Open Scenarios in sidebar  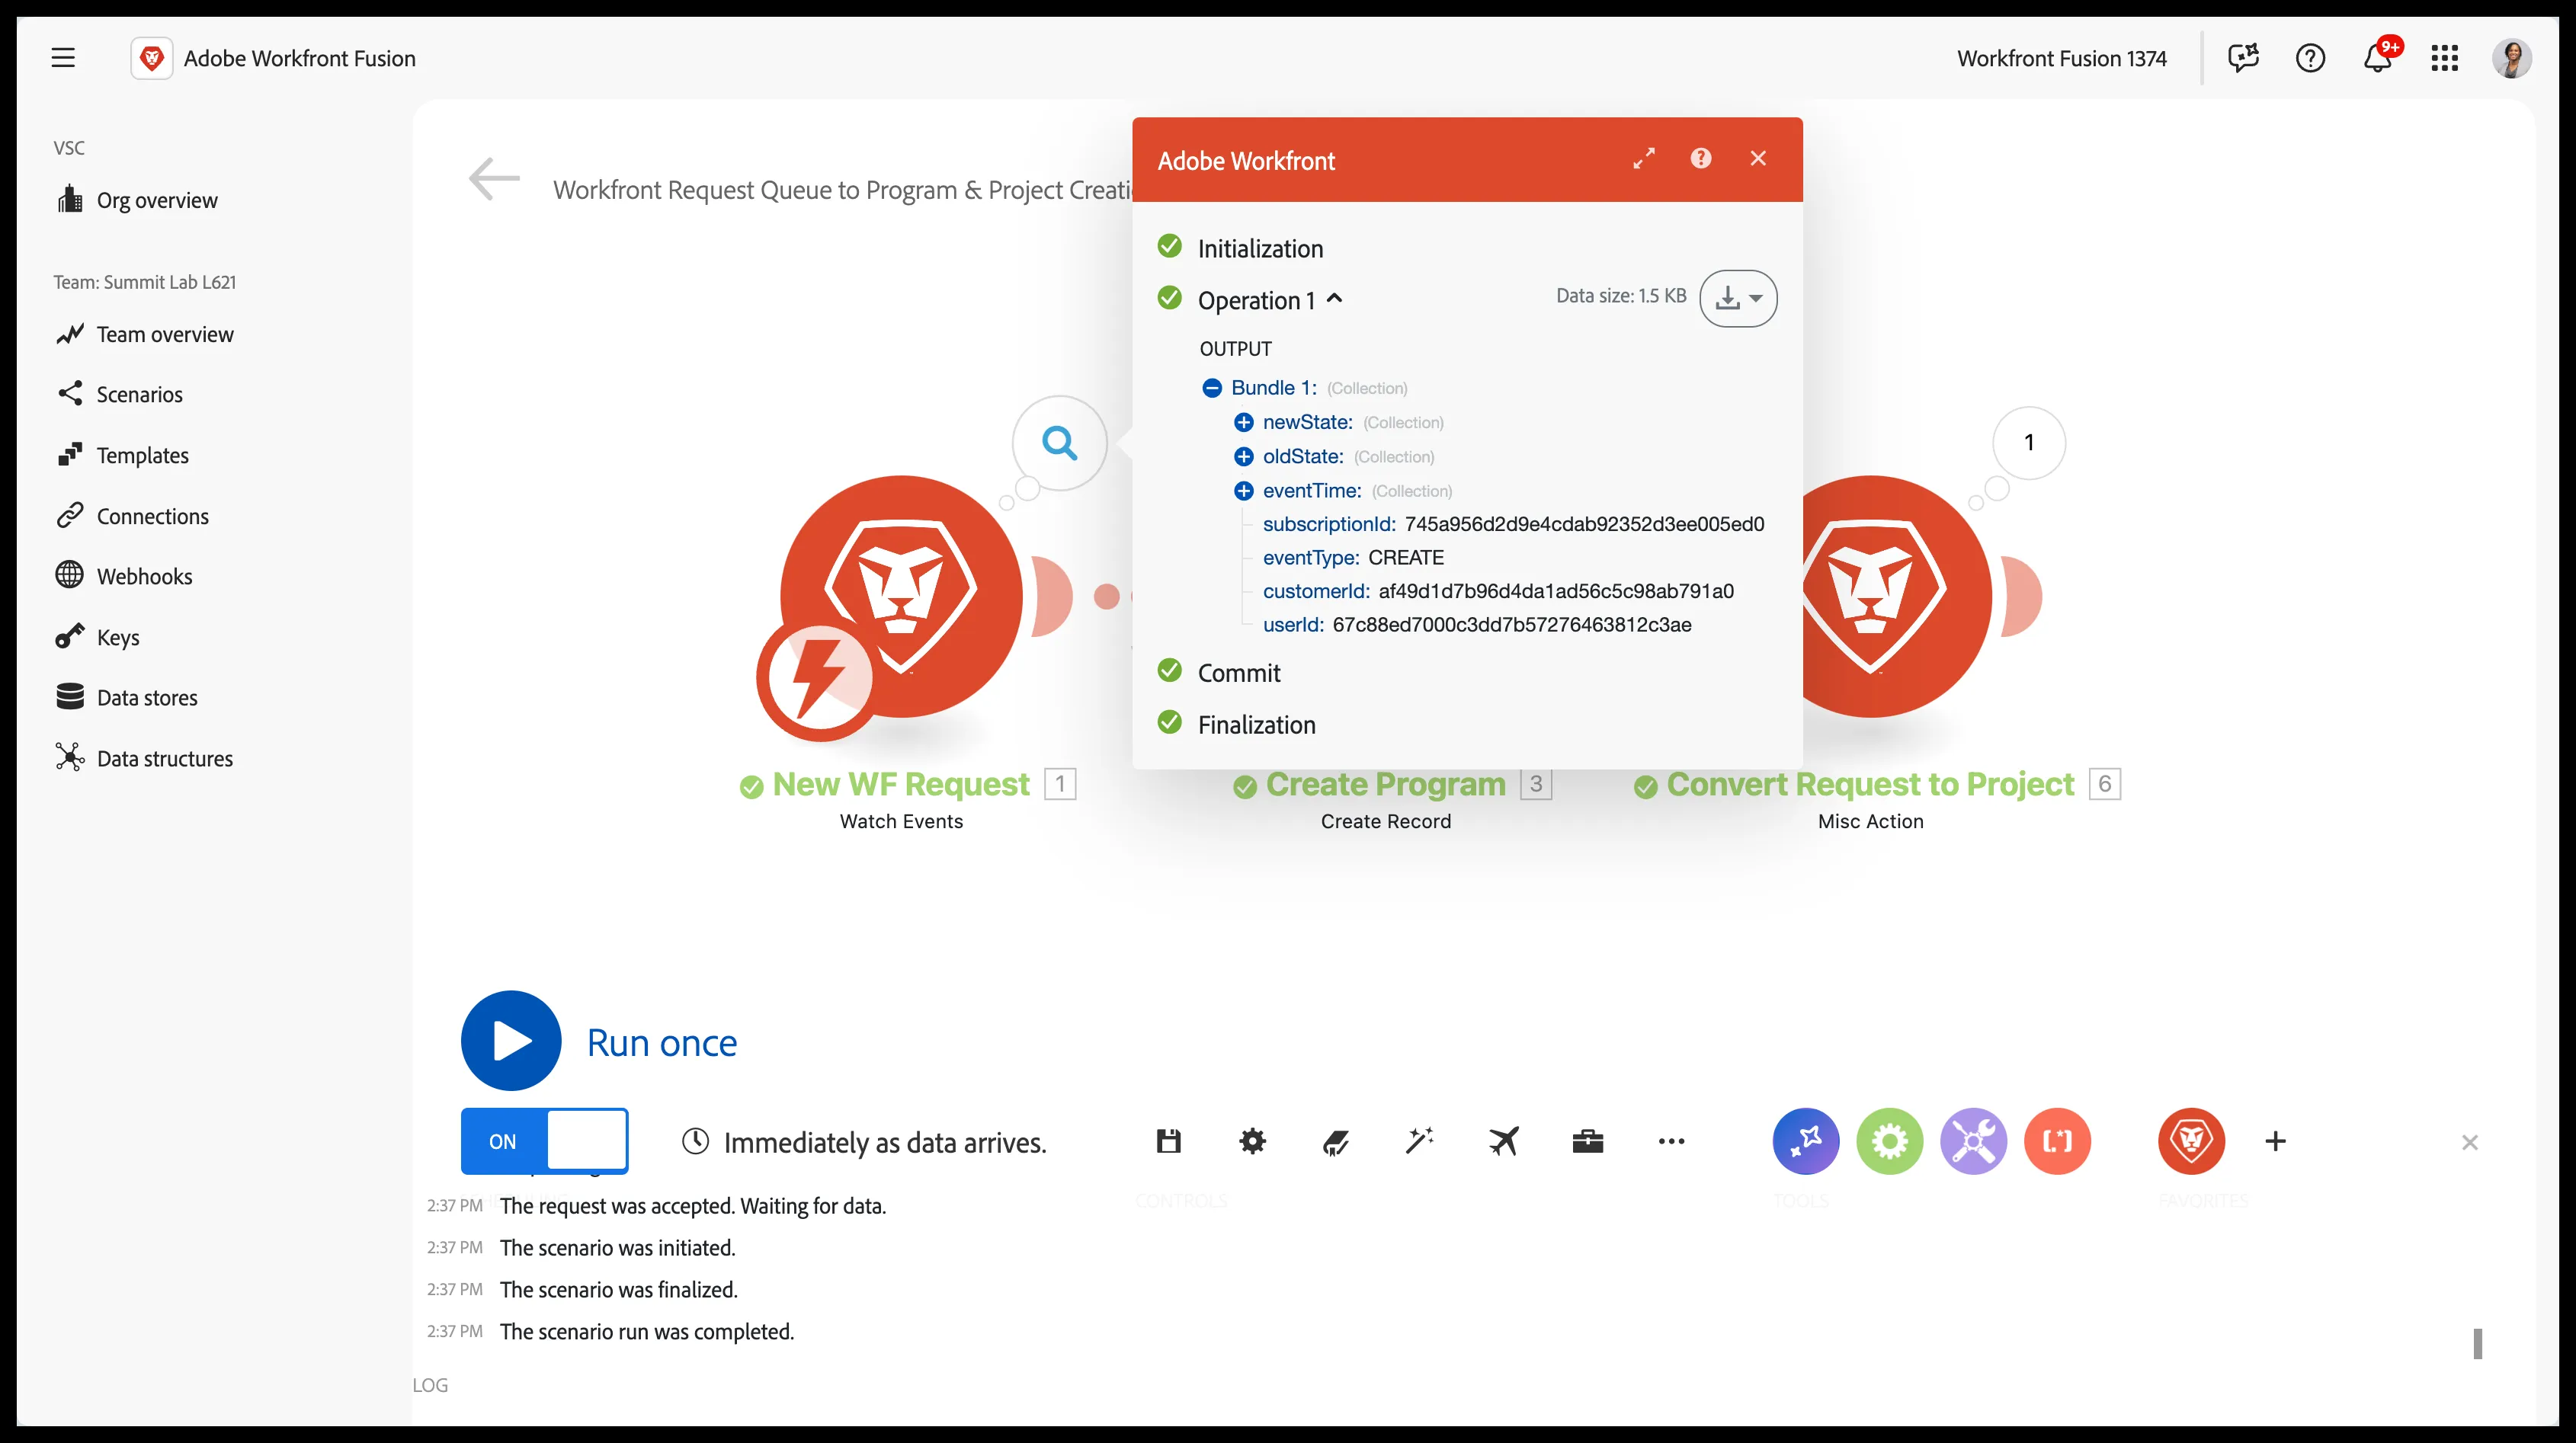click(x=120, y=394)
